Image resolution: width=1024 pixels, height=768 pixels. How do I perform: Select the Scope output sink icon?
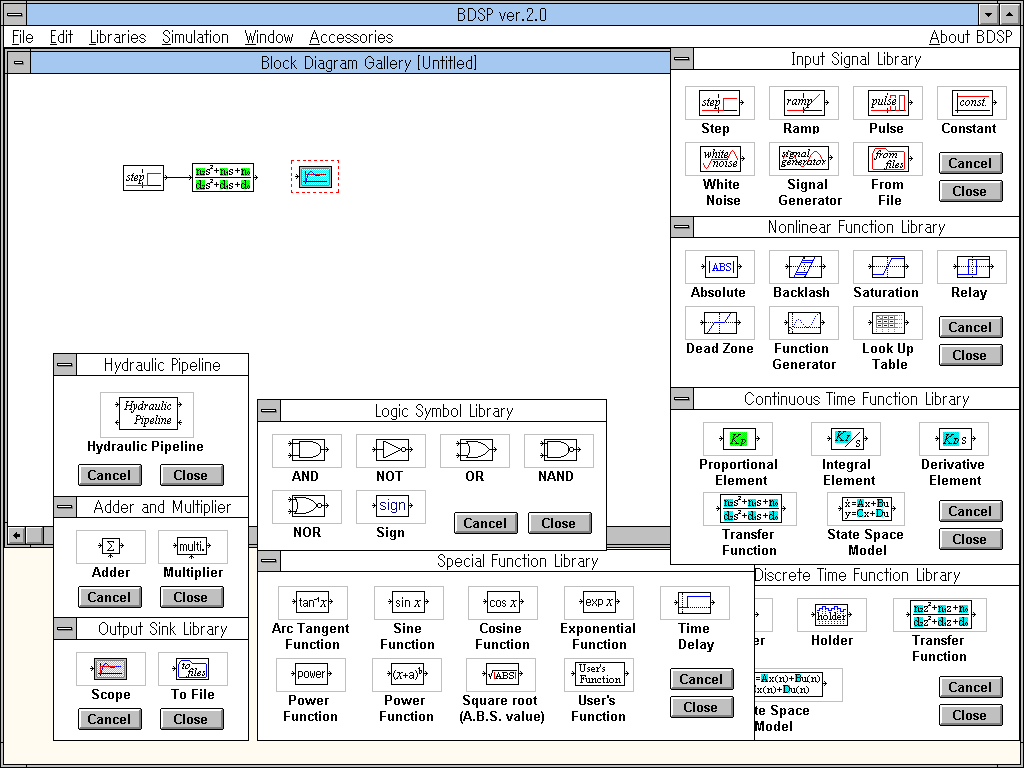click(110, 669)
